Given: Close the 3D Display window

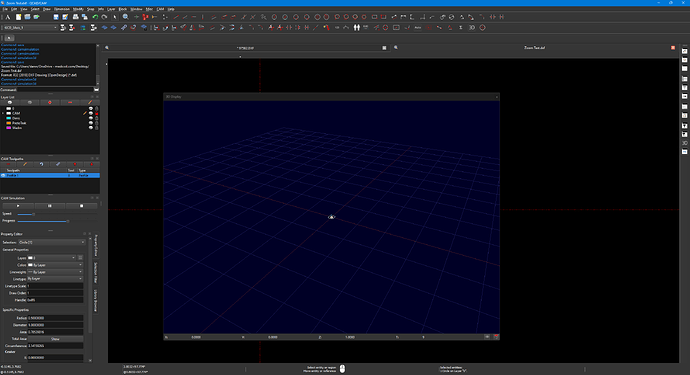Looking at the screenshot, I should coord(497,96).
